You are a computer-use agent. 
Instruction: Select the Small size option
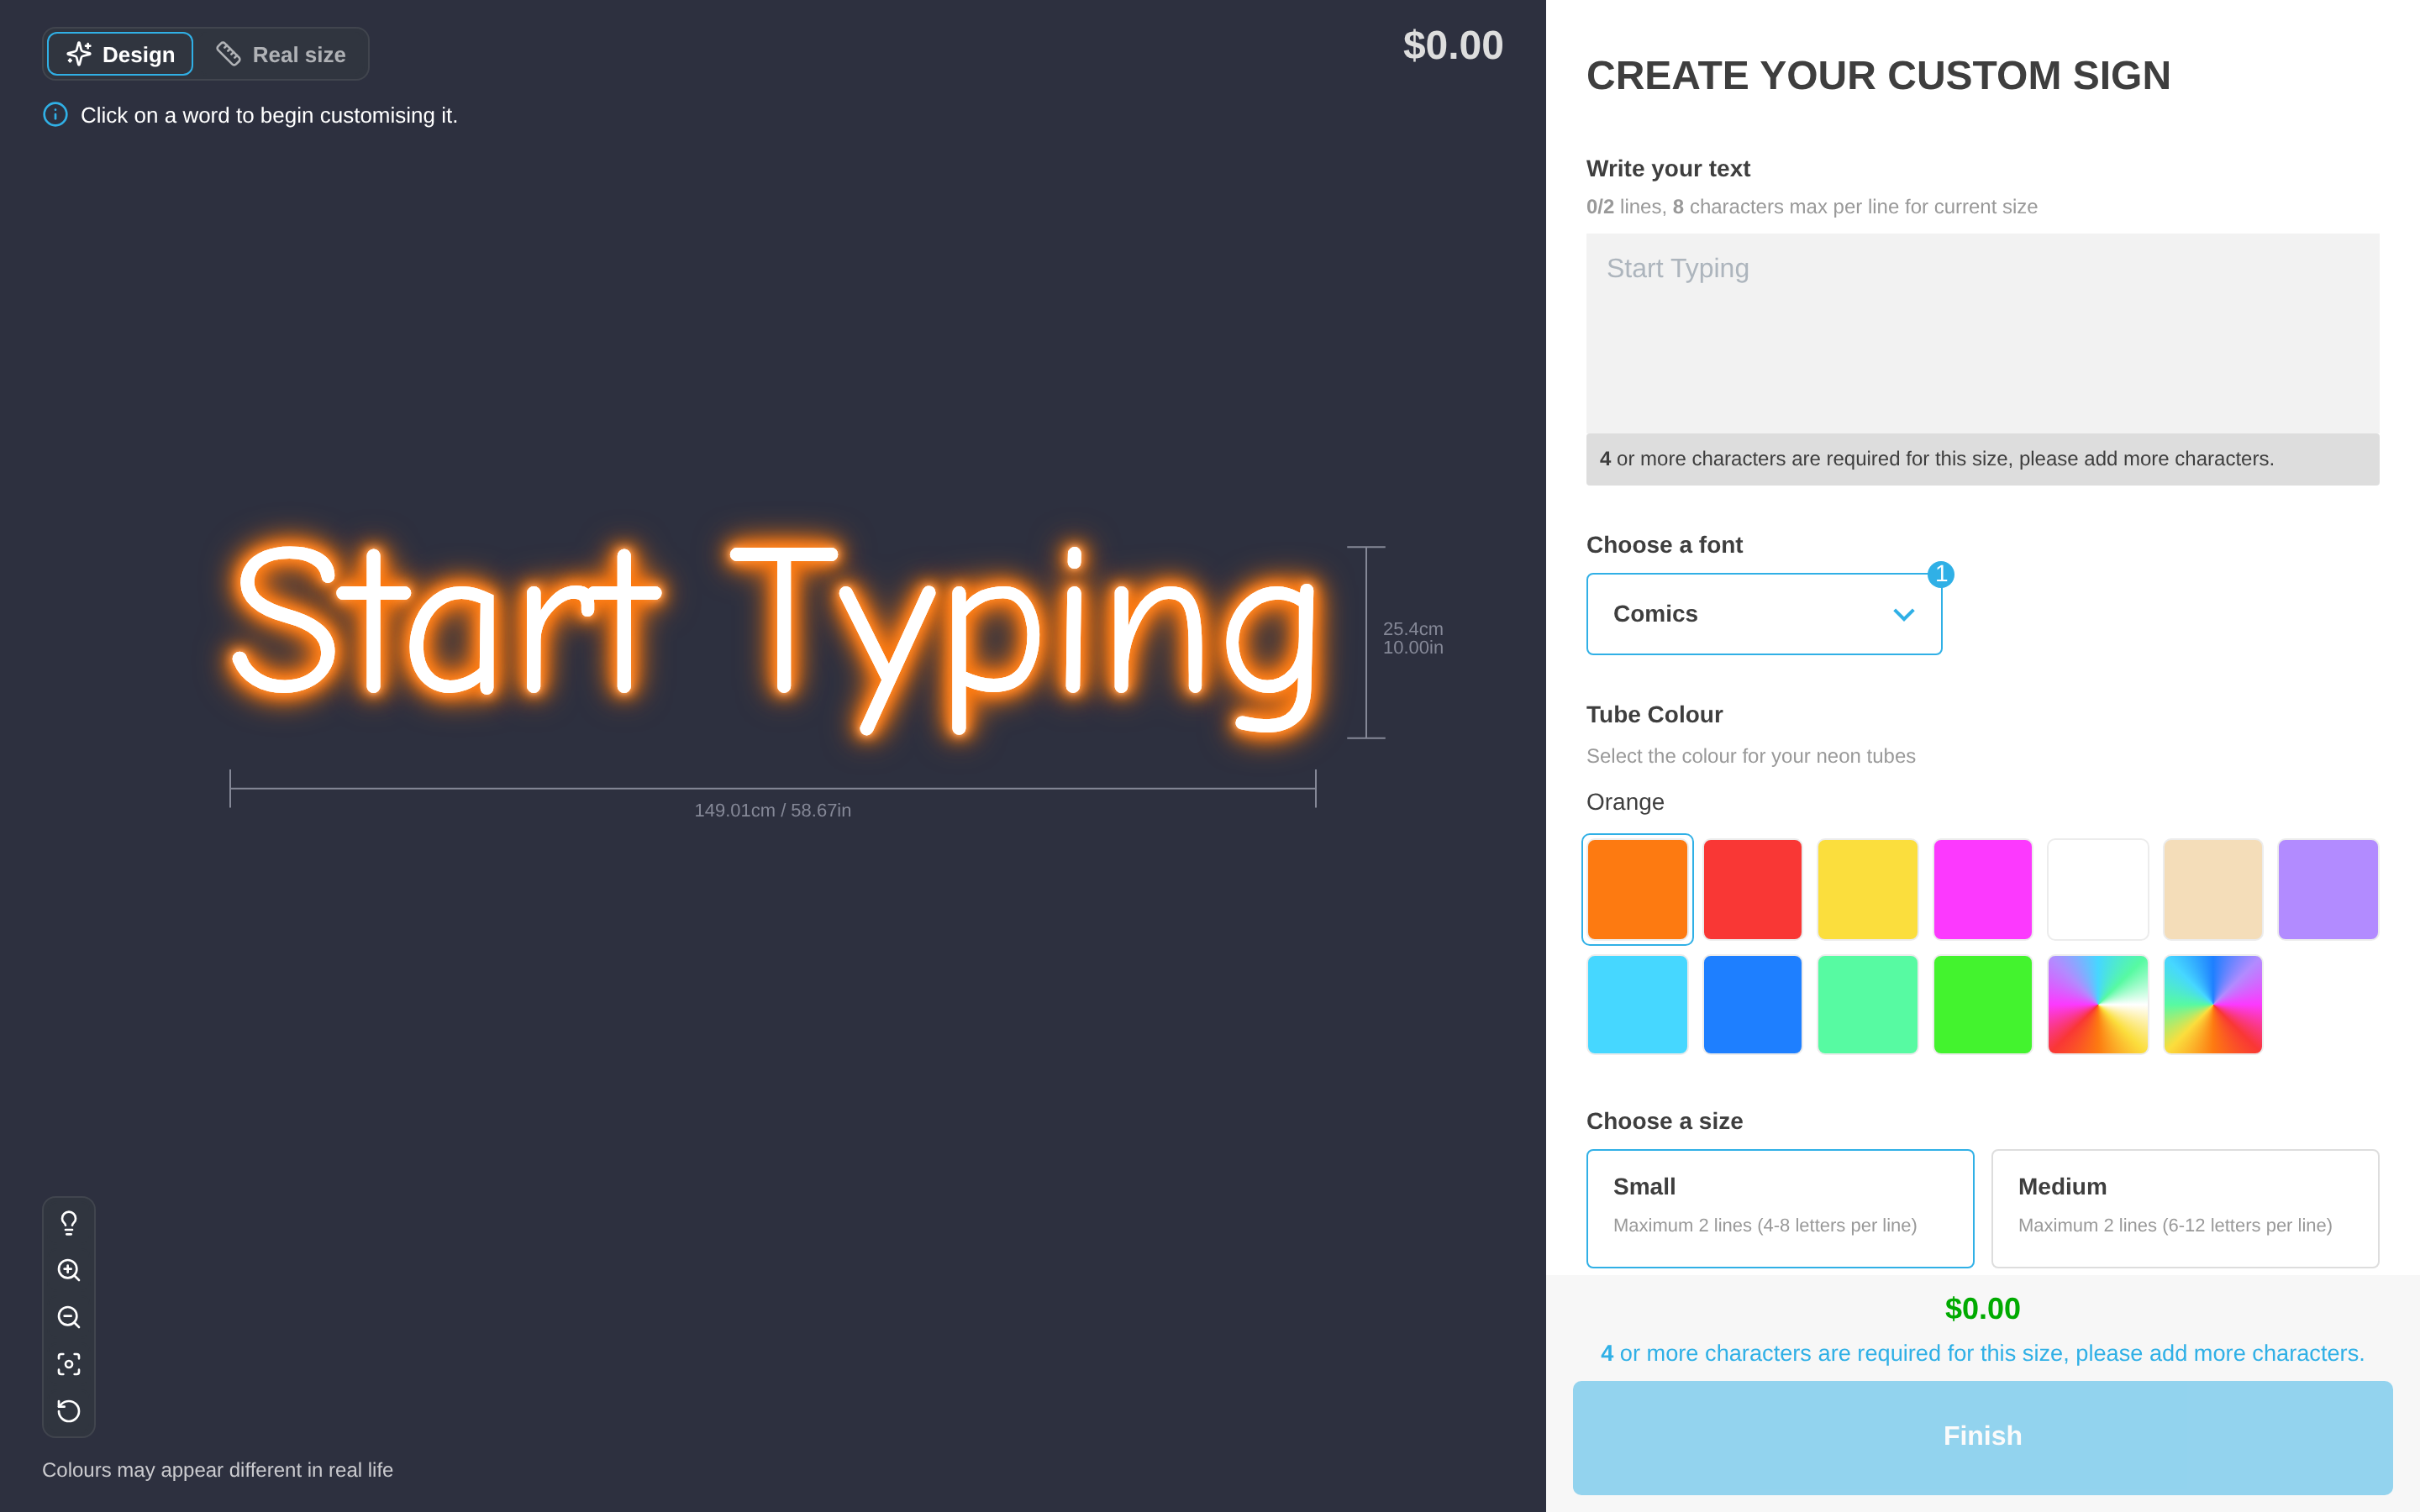(x=1780, y=1208)
